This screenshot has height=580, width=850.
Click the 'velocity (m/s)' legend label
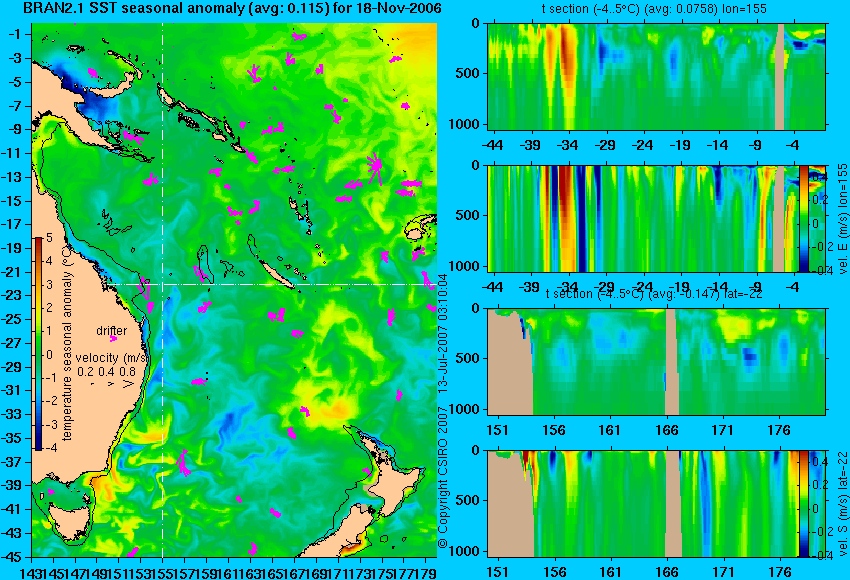point(113,358)
